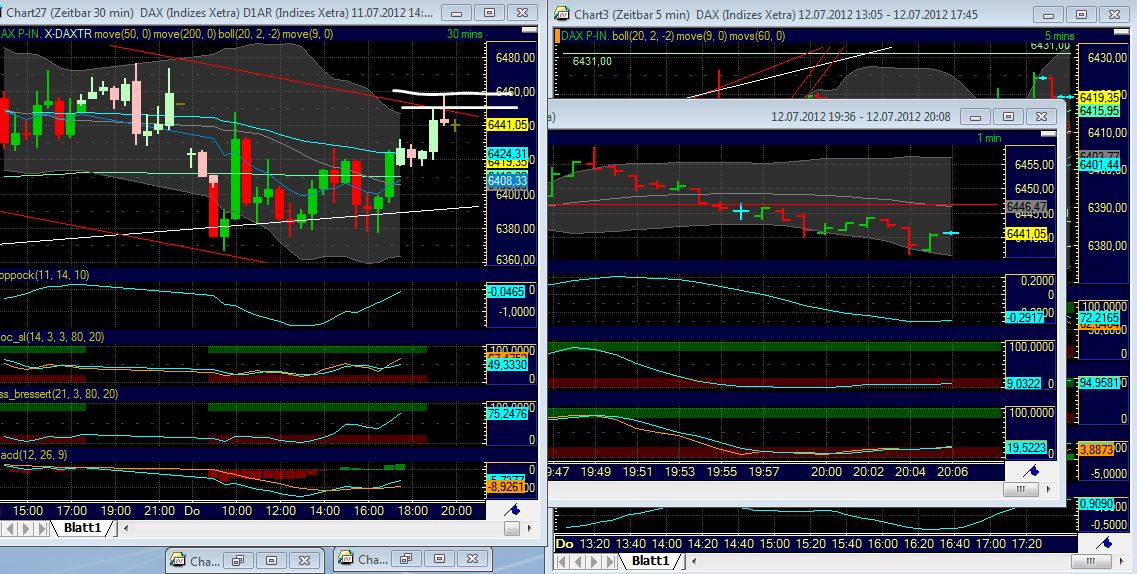Select the stoc_sl(14, 3, 3, 80, 20) label
The width and height of the screenshot is (1137, 574).
pos(51,337)
